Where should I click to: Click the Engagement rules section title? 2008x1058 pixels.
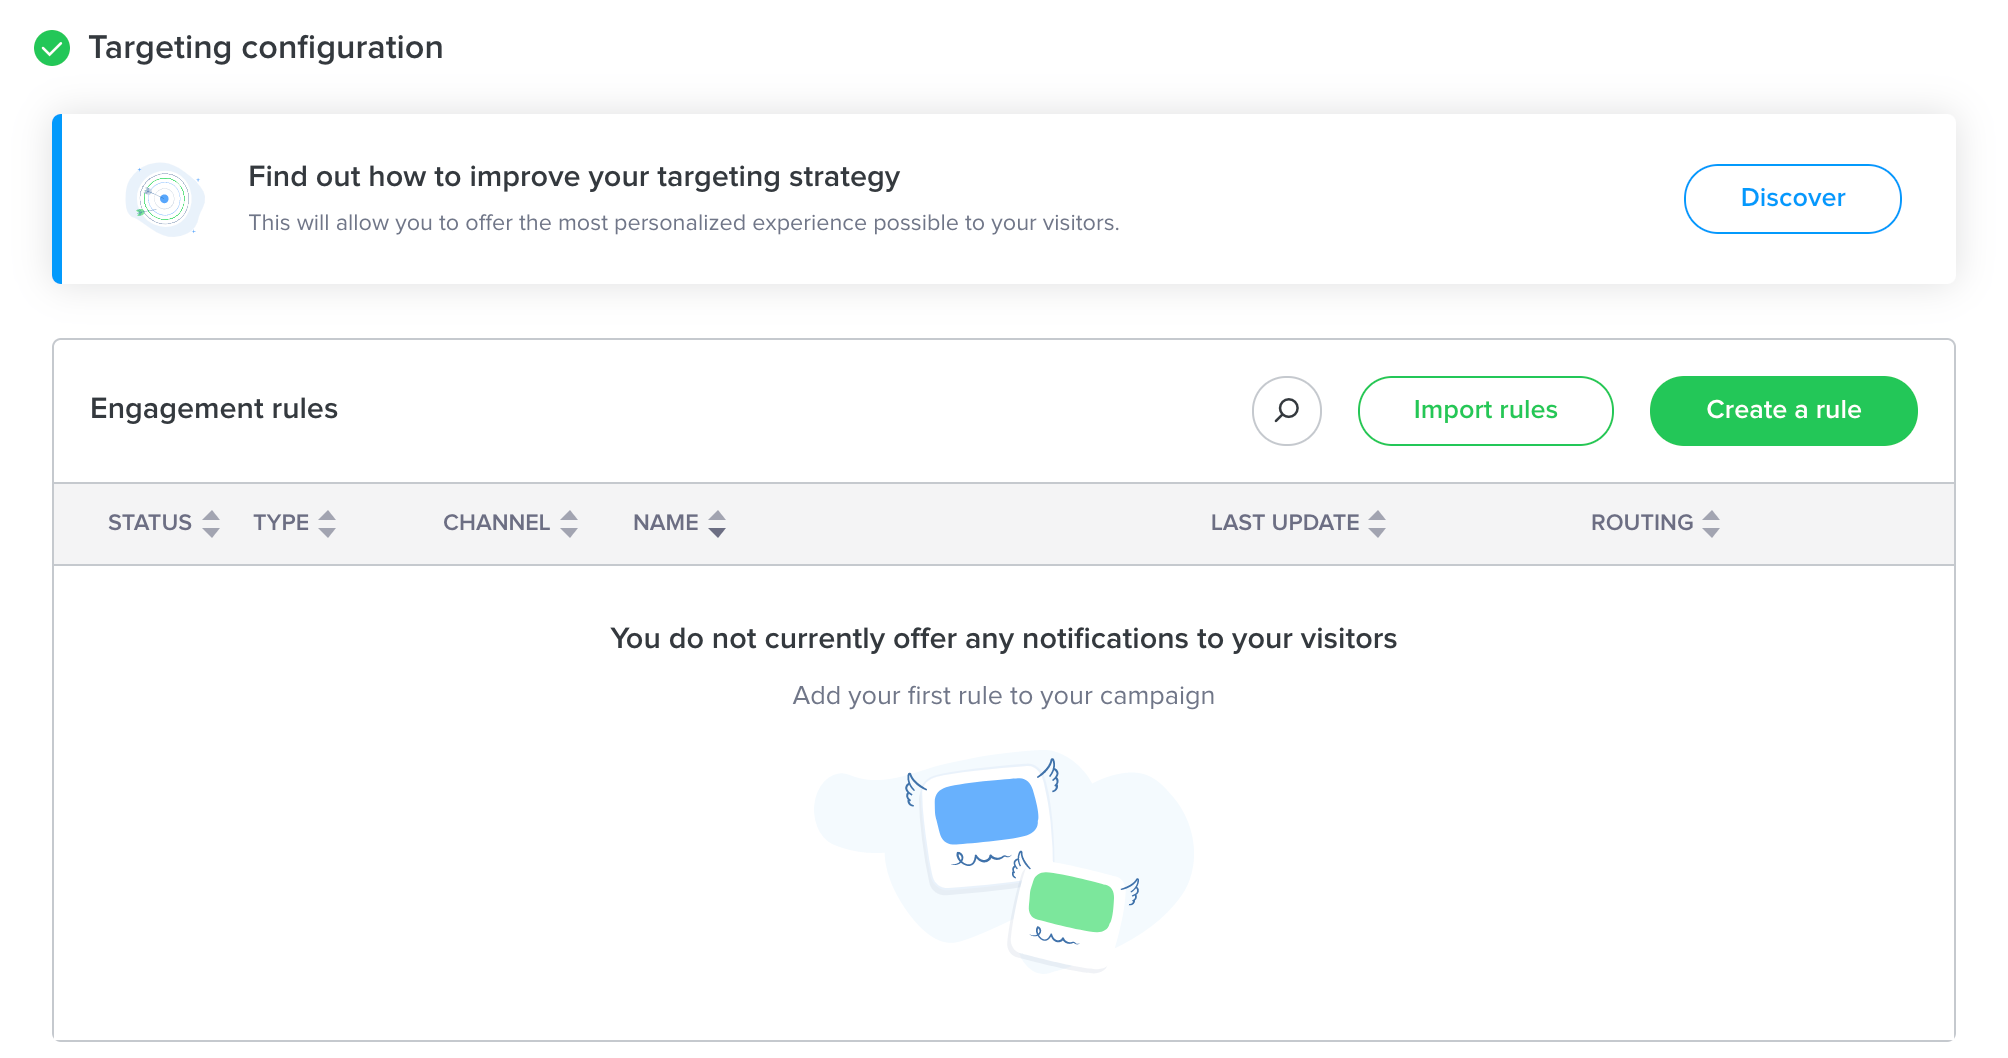(214, 409)
